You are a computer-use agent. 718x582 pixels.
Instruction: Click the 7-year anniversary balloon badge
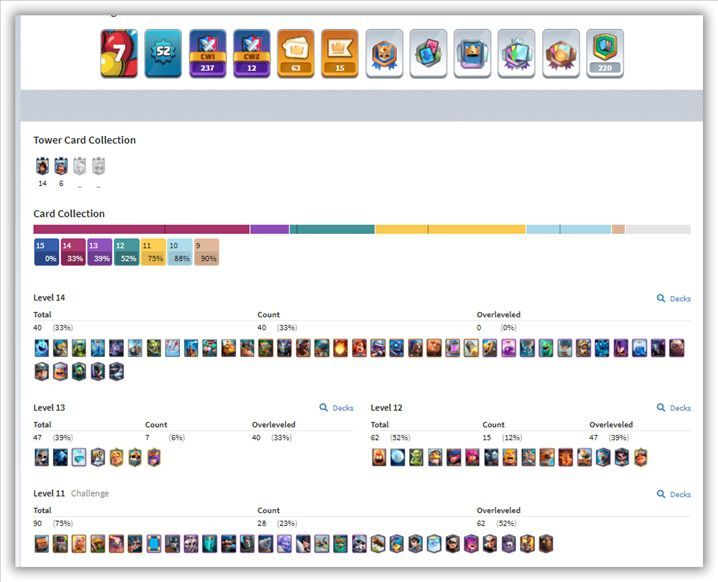[119, 53]
